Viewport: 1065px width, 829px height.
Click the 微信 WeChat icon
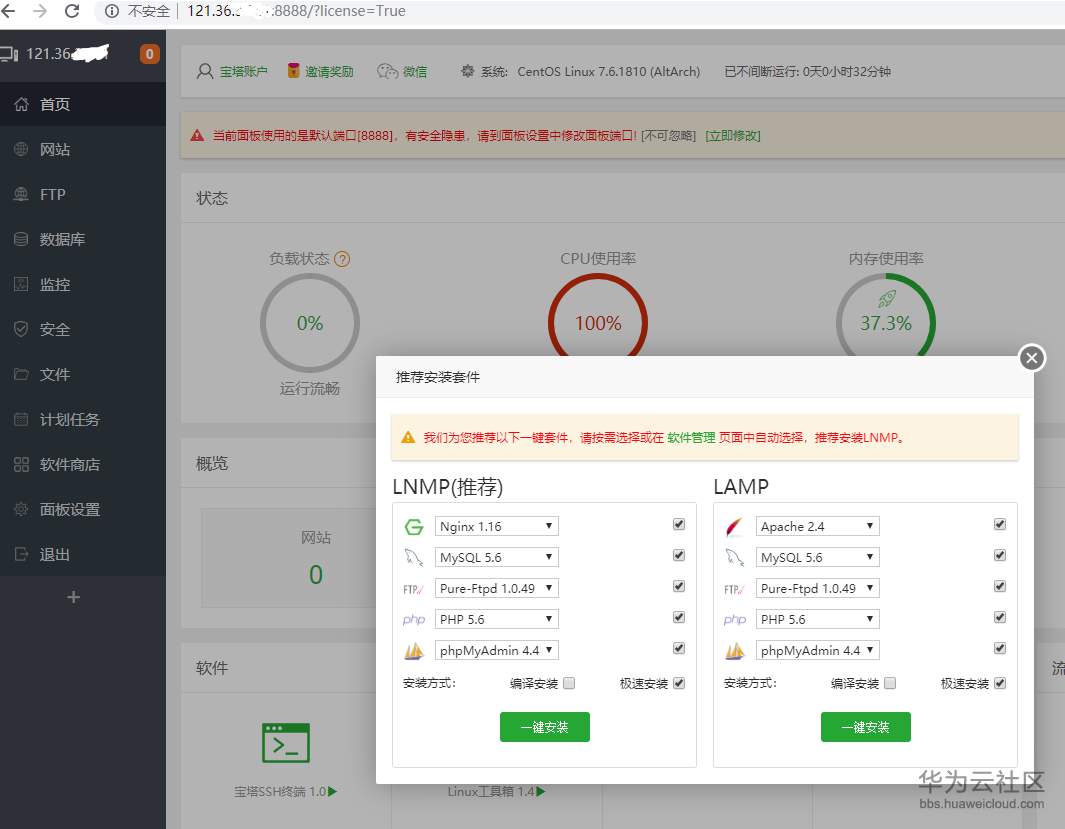pyautogui.click(x=387, y=71)
